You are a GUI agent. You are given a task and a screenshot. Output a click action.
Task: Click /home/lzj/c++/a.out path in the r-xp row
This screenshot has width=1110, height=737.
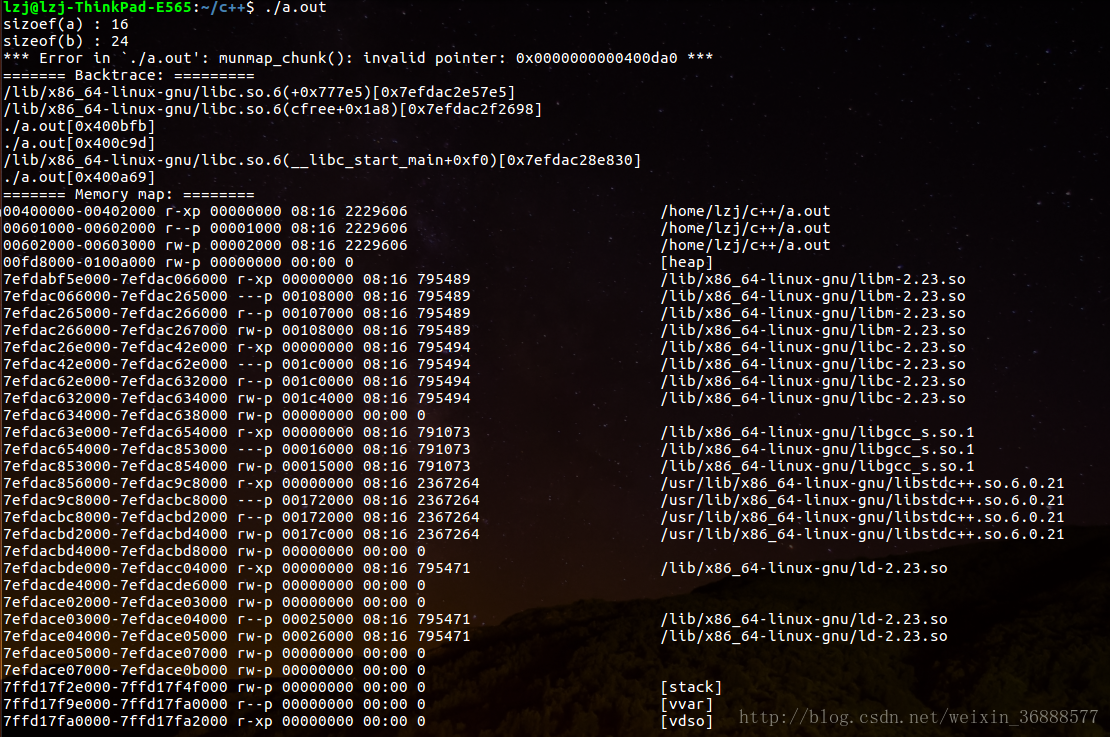(745, 212)
